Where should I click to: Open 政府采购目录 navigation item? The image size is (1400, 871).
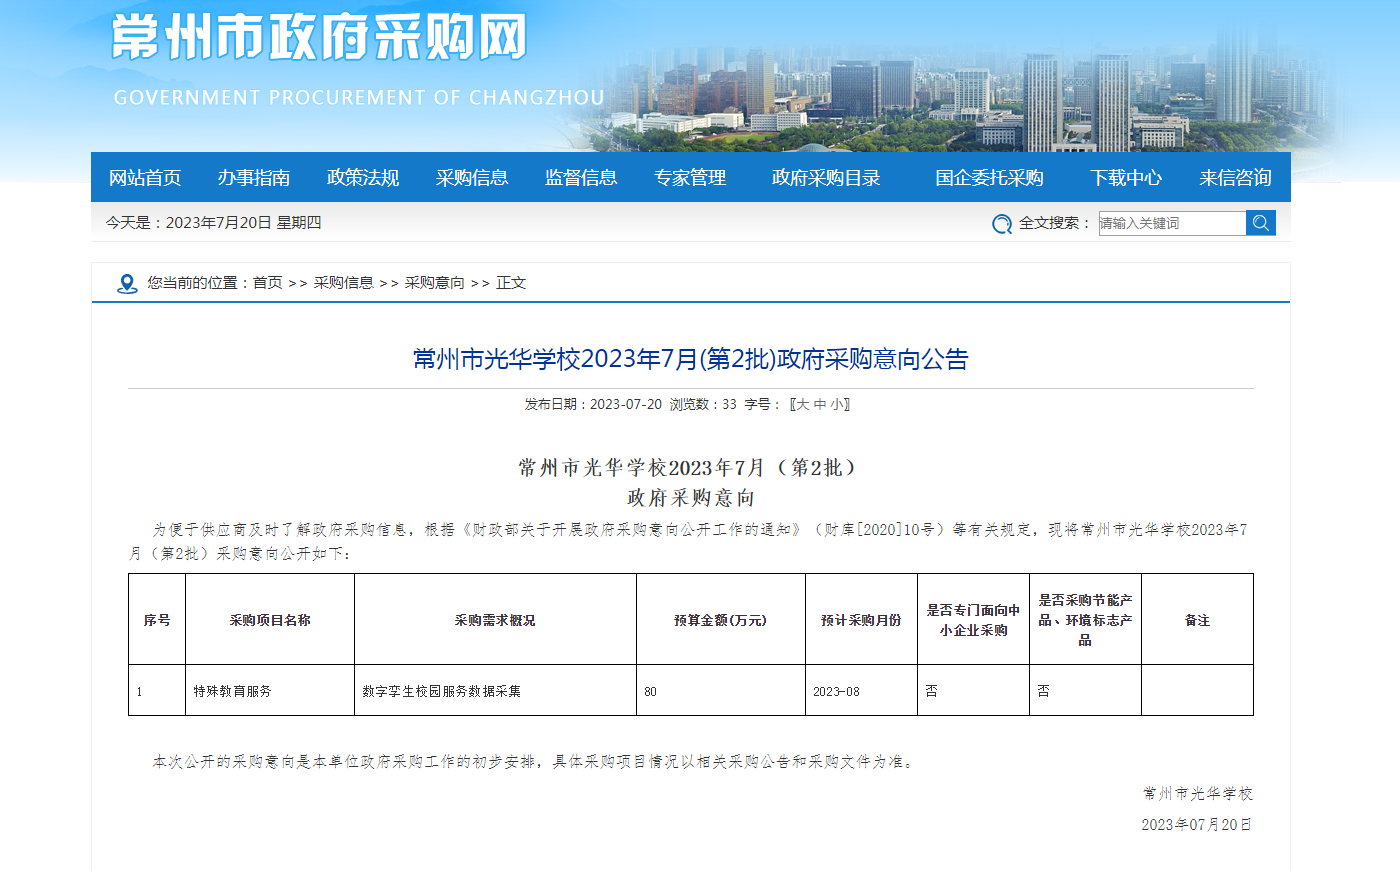click(826, 178)
